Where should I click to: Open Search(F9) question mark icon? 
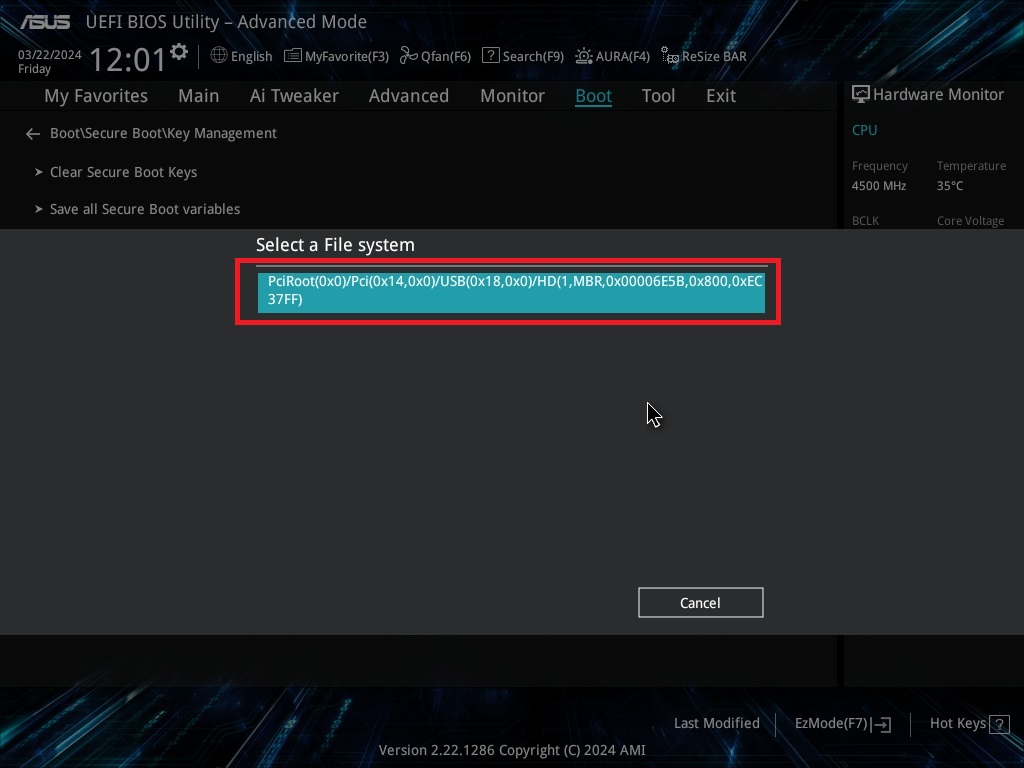pyautogui.click(x=490, y=56)
